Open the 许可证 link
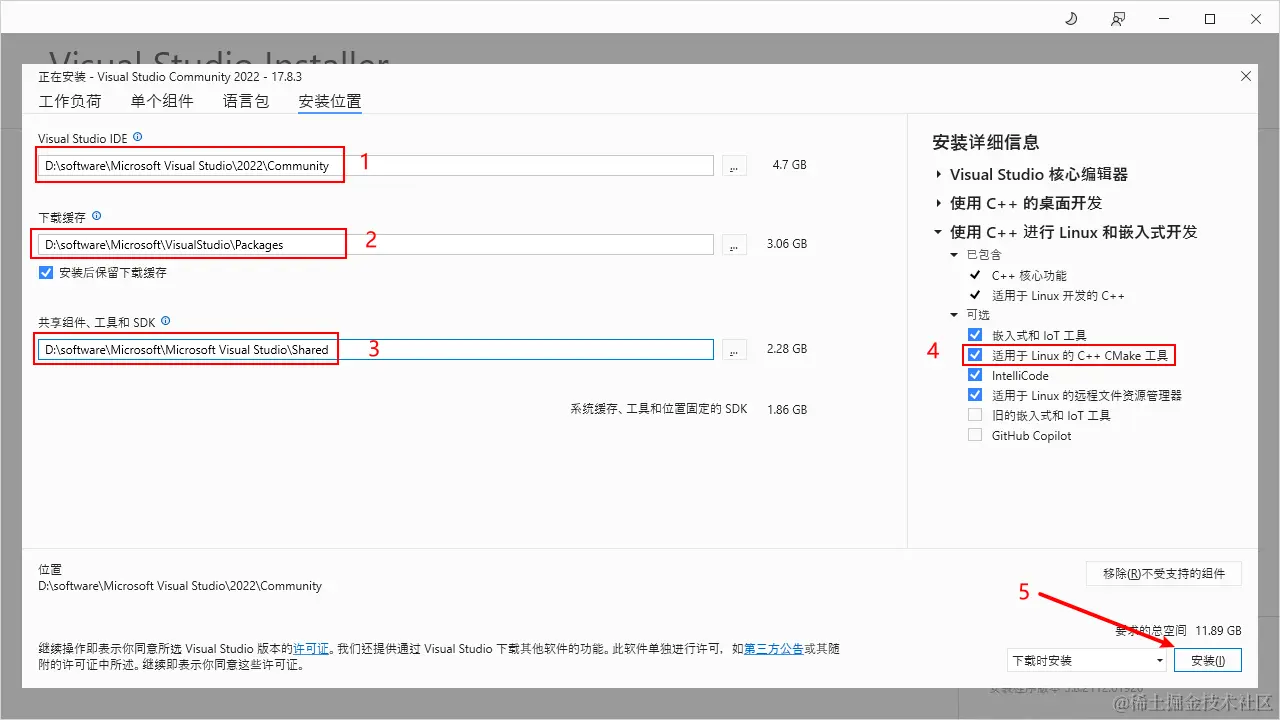The image size is (1280, 720). point(311,649)
